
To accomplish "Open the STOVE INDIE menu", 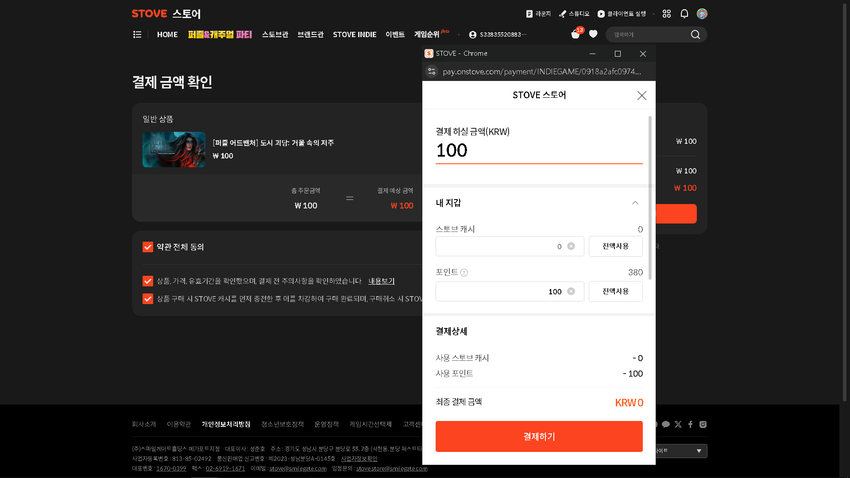I will pos(355,35).
